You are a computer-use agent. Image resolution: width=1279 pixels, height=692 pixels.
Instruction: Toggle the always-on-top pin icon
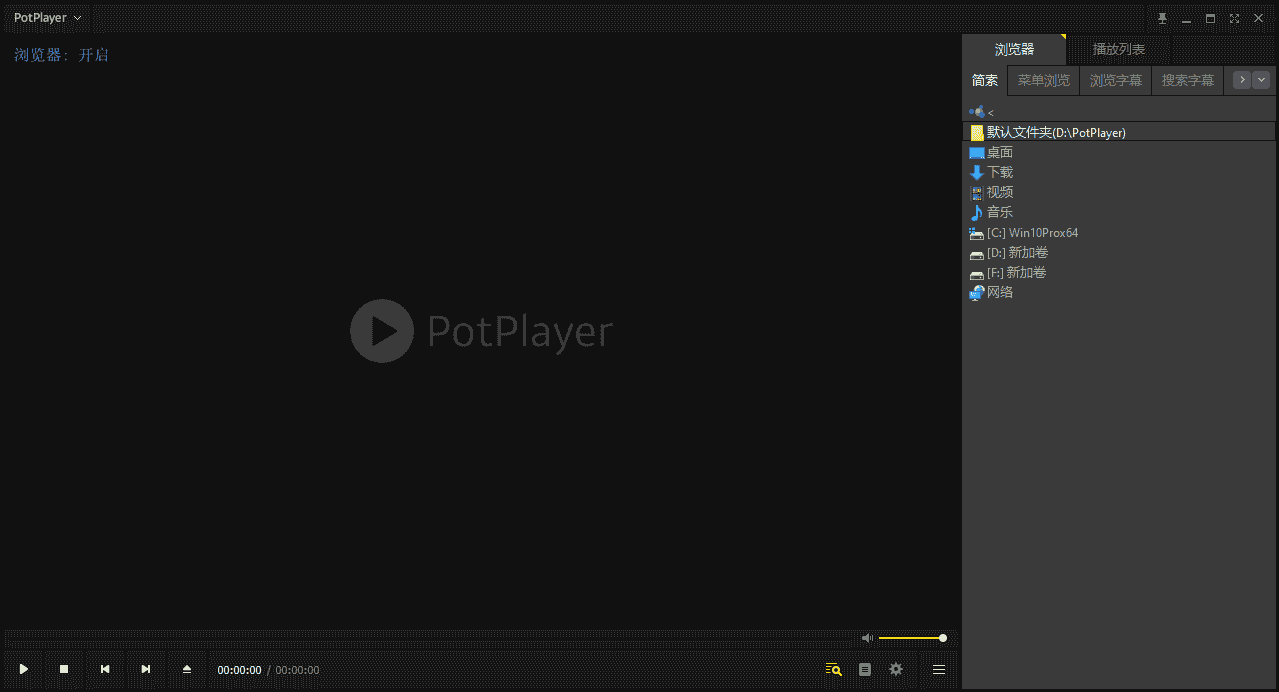pos(1162,18)
